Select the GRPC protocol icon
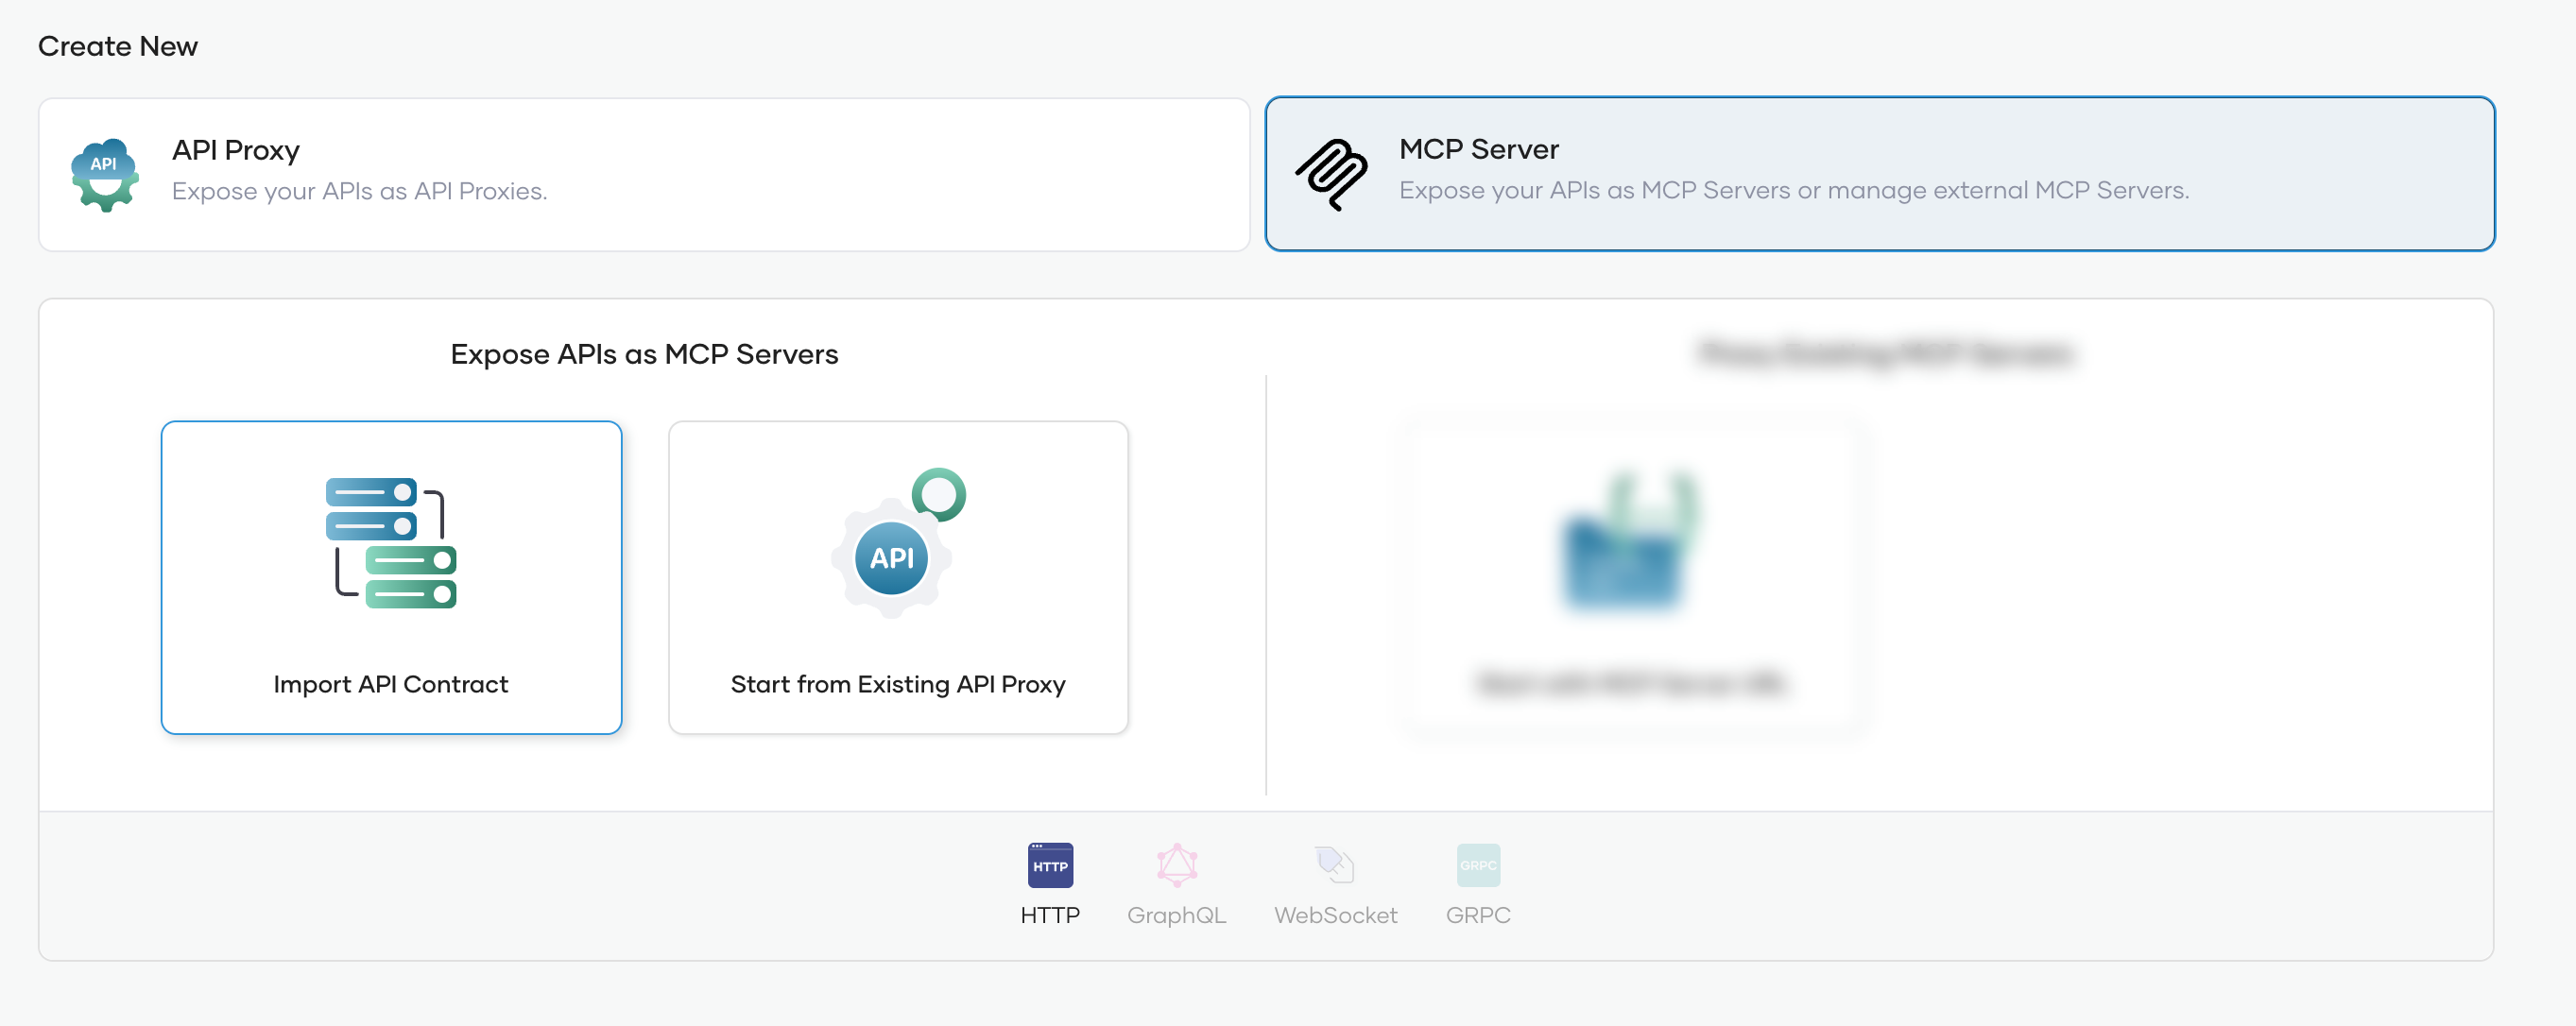Viewport: 2576px width, 1026px height. [1477, 865]
